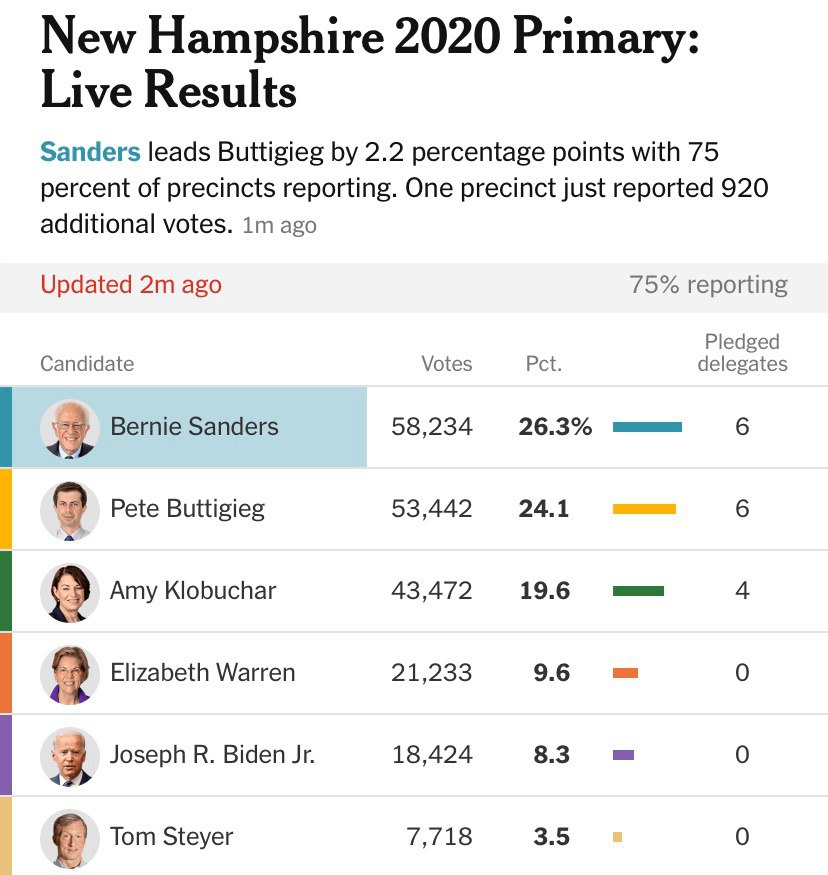Click Buttigieg's yellow percentage bar
Image resolution: width=828 pixels, height=875 pixels.
[x=644, y=509]
